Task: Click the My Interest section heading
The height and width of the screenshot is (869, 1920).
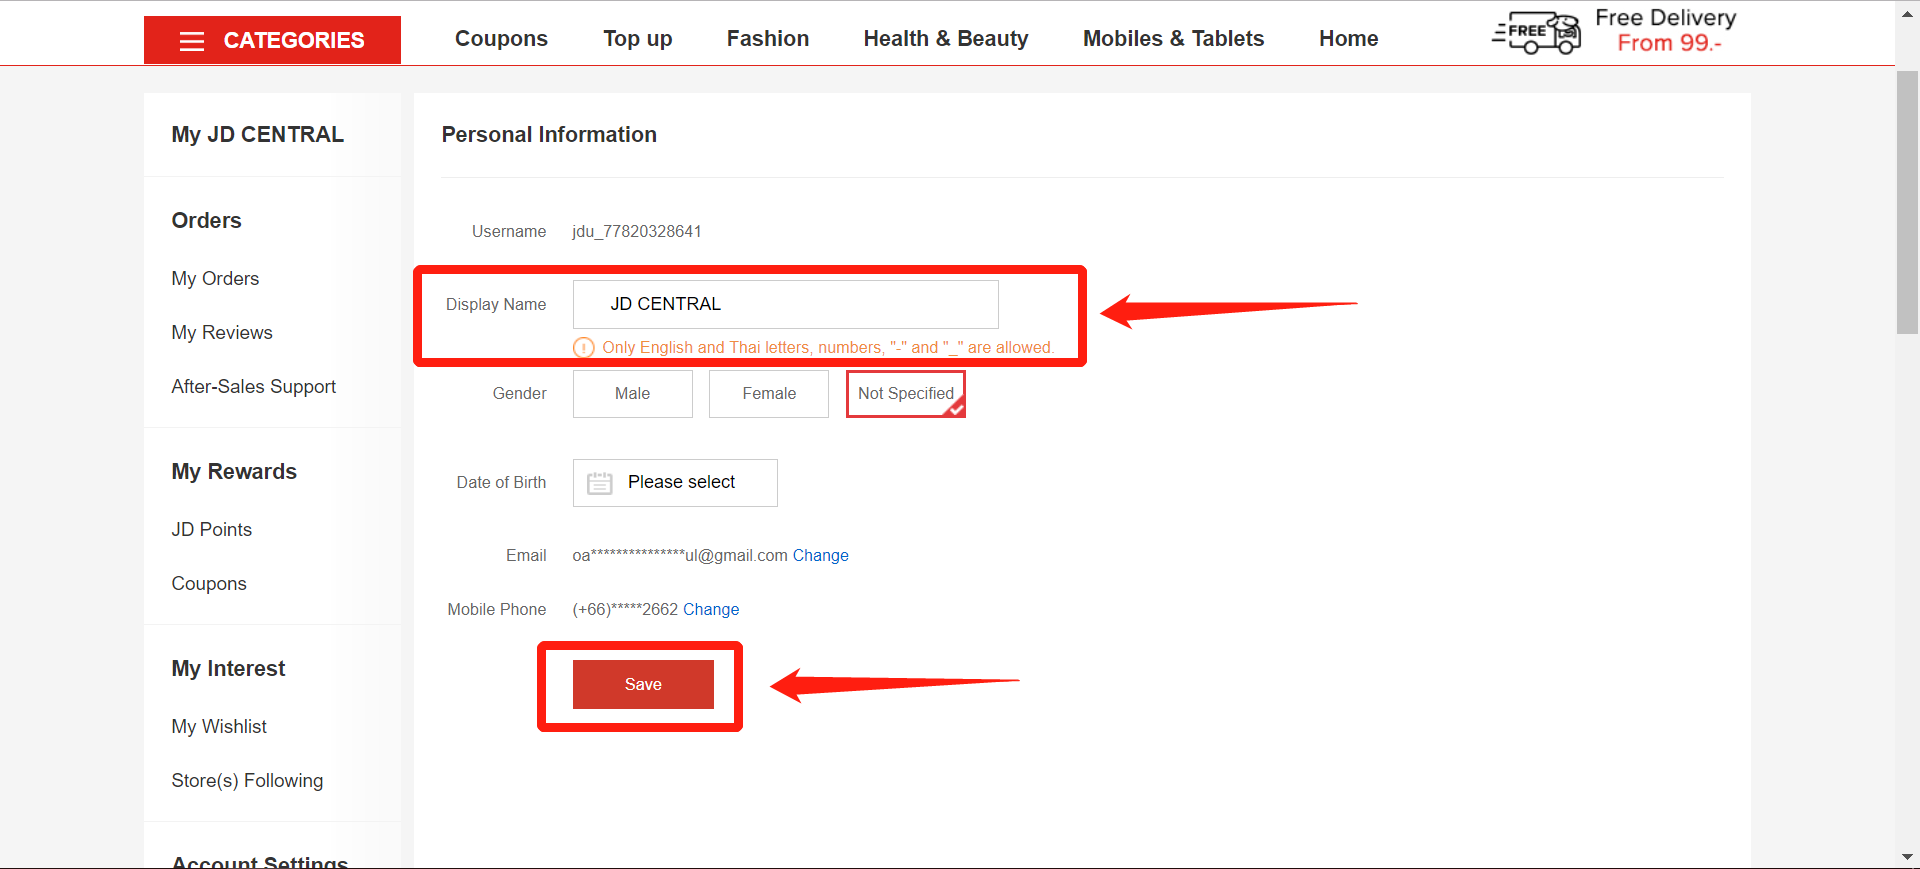Action: click(228, 669)
